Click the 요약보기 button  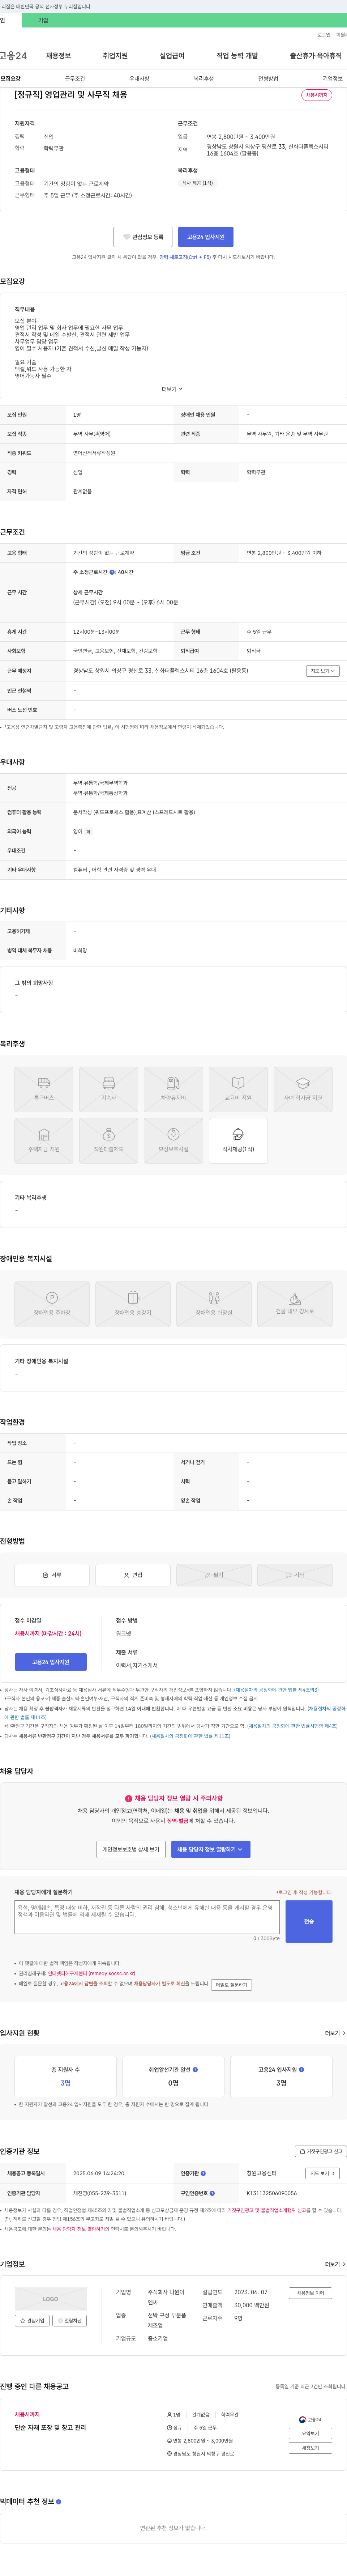[x=311, y=2434]
